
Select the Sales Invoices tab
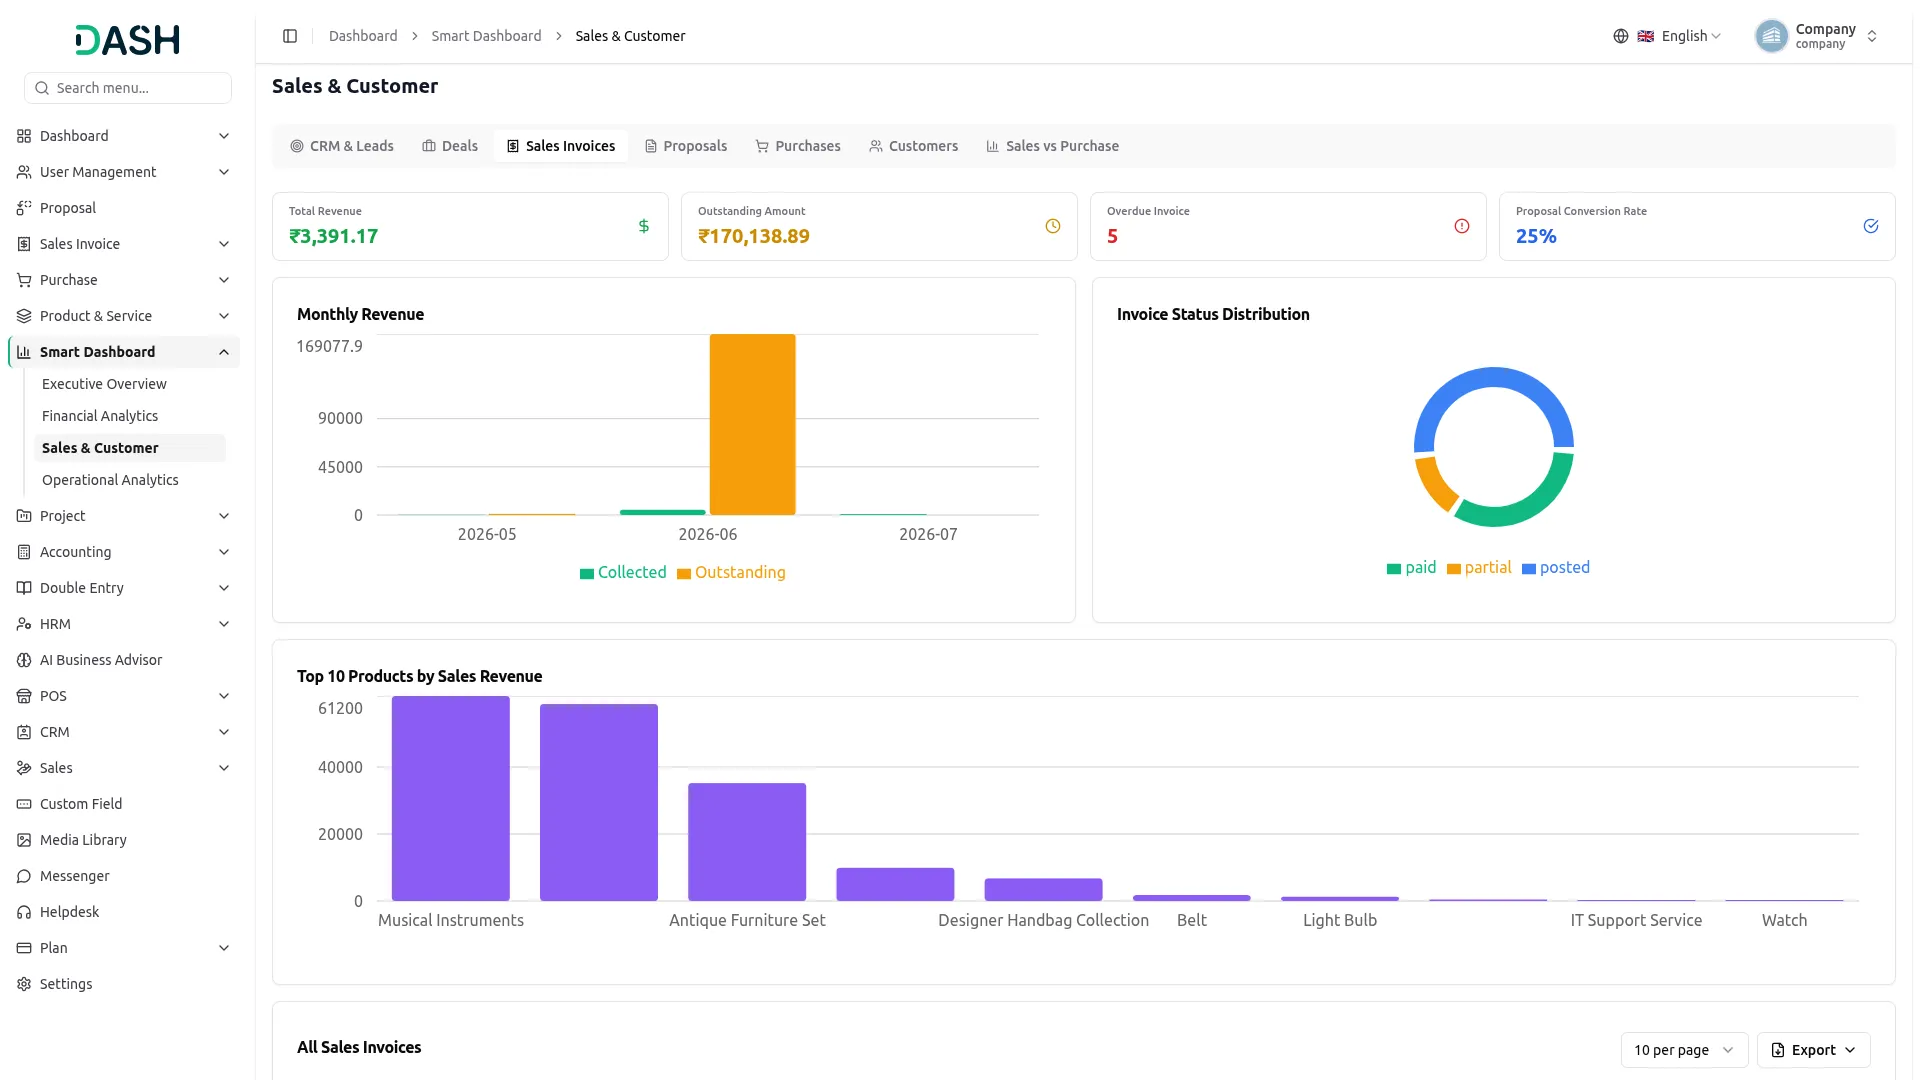(x=561, y=146)
